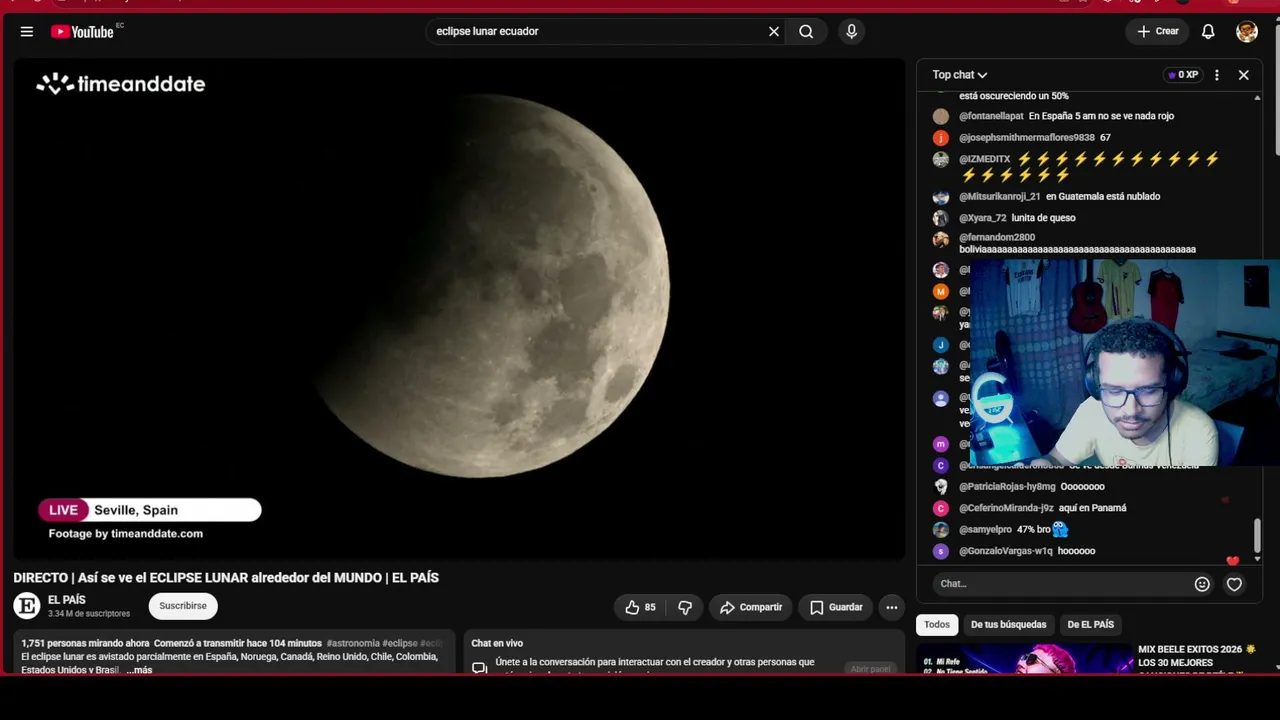This screenshot has height=720, width=1280.
Task: Close the live chat panel
Action: 1244,75
